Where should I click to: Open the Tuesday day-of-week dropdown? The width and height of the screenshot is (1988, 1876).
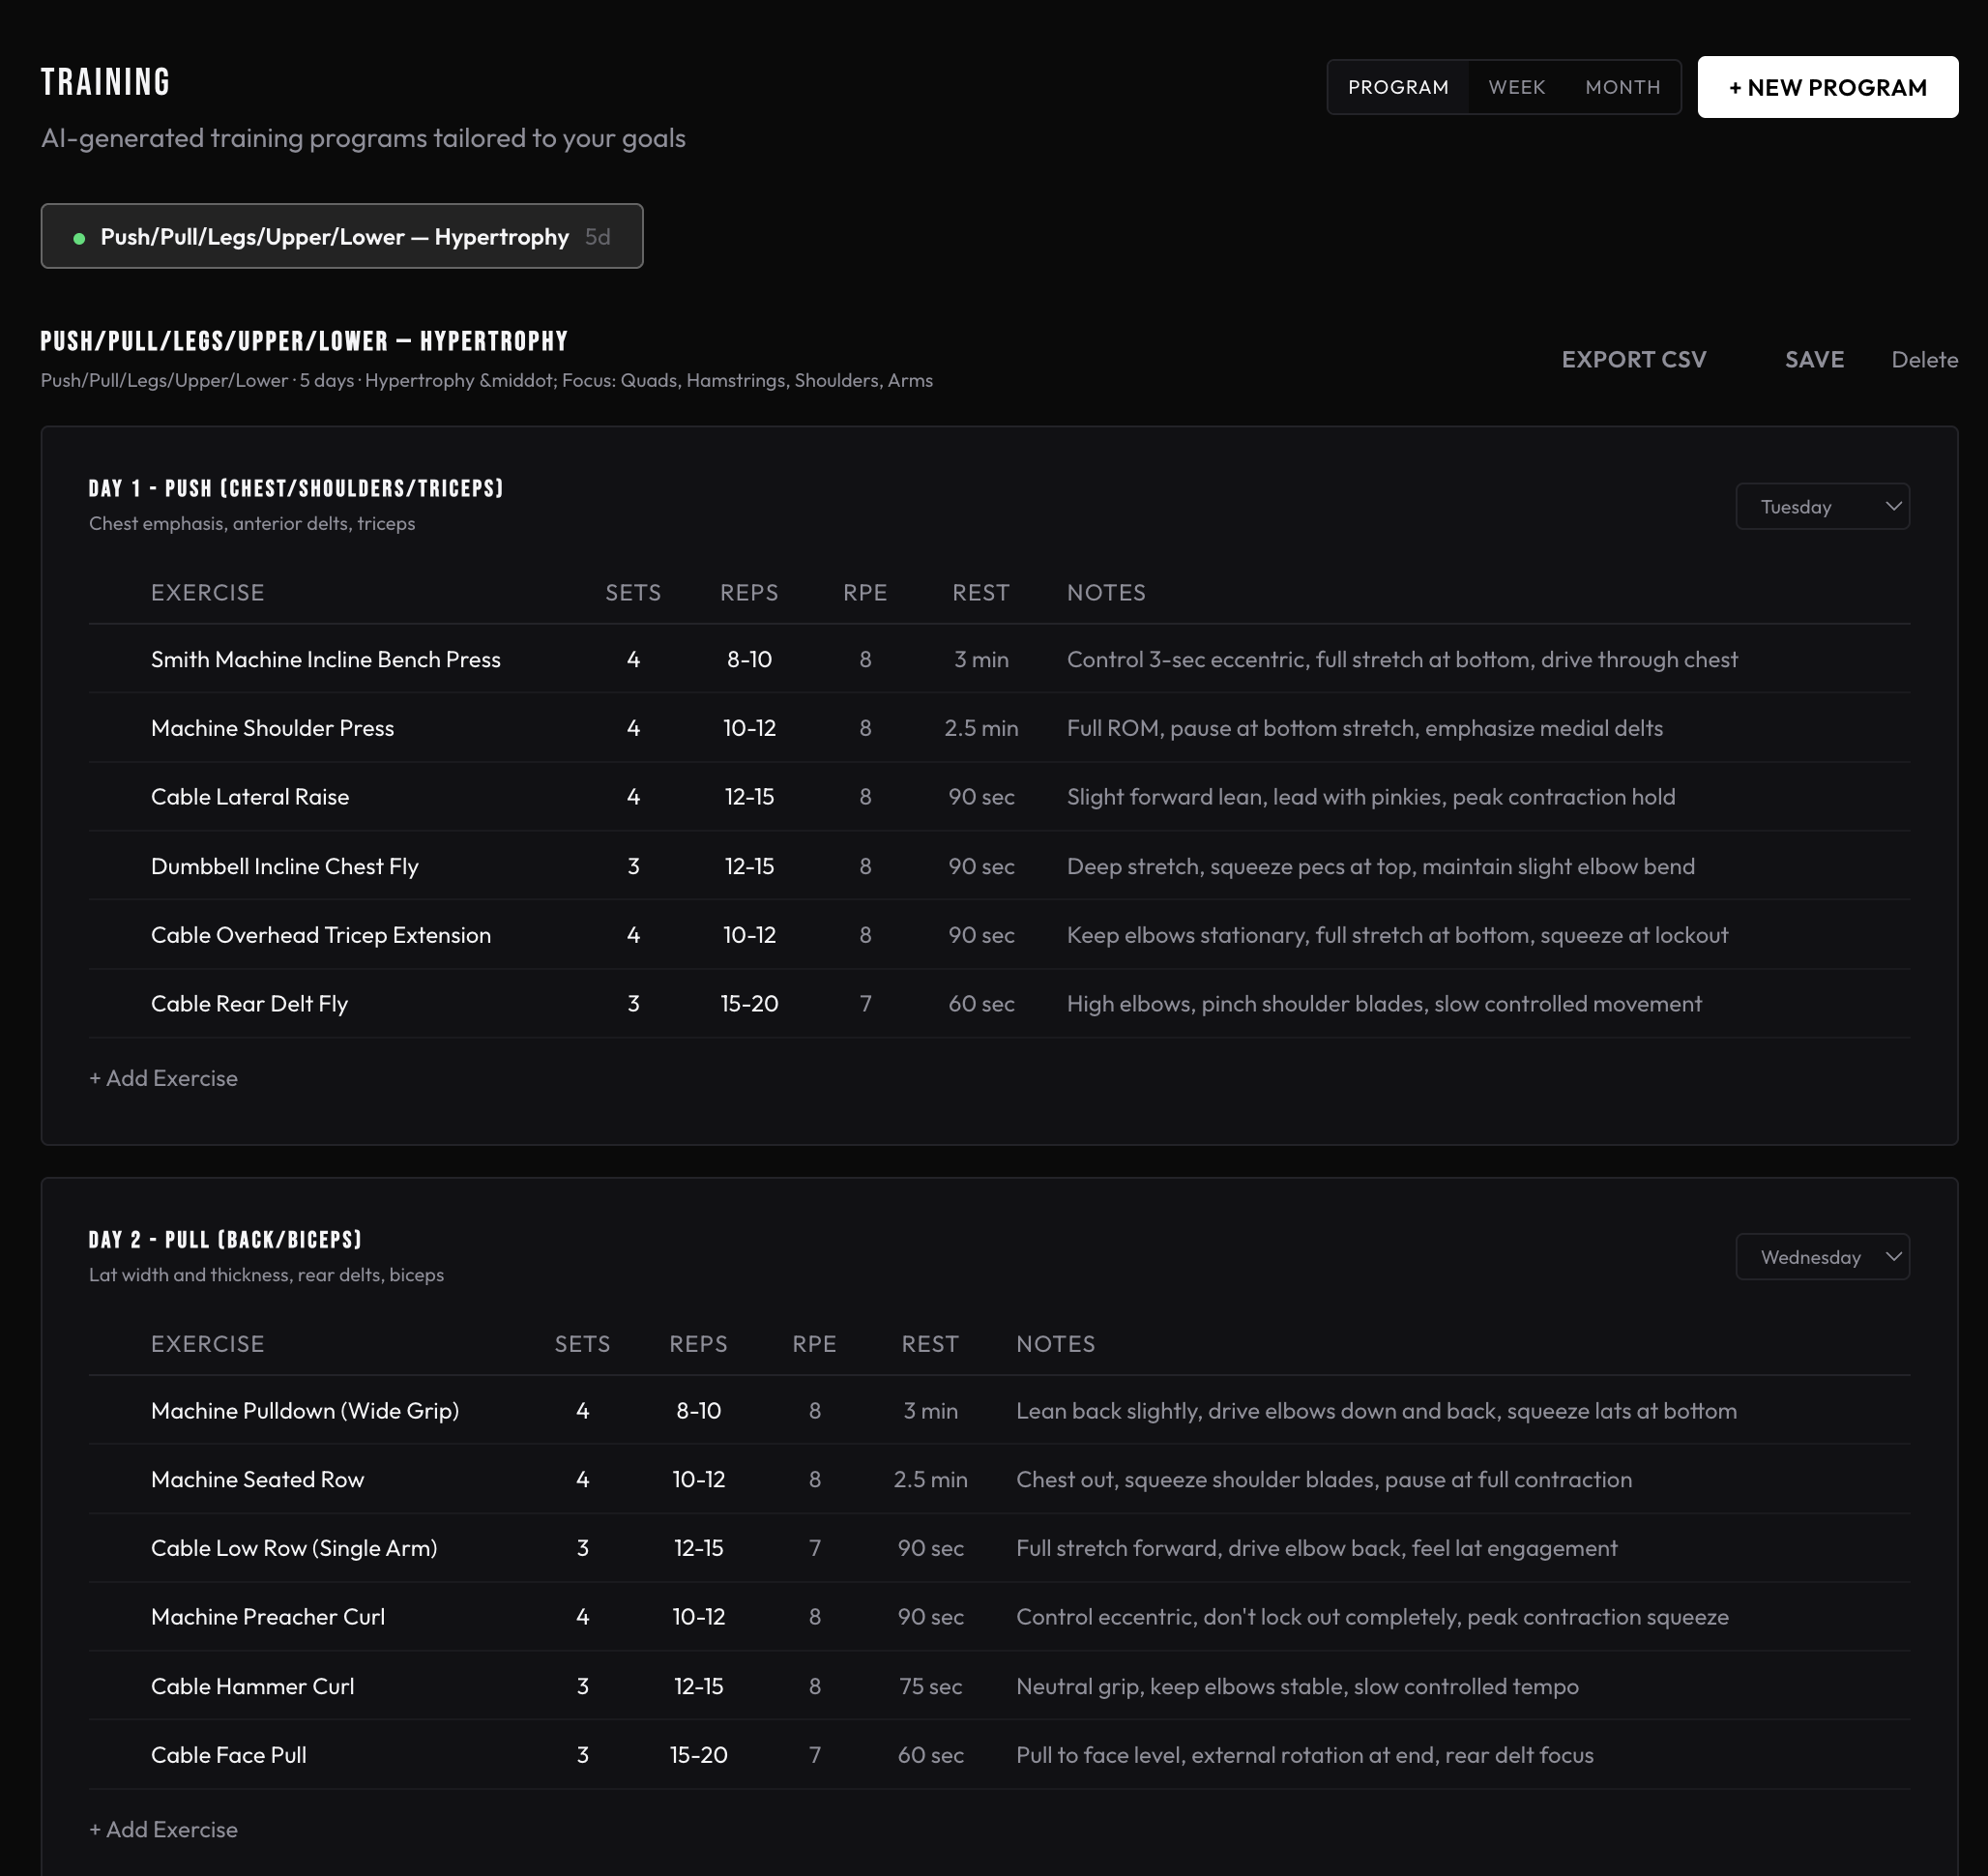(x=1822, y=506)
